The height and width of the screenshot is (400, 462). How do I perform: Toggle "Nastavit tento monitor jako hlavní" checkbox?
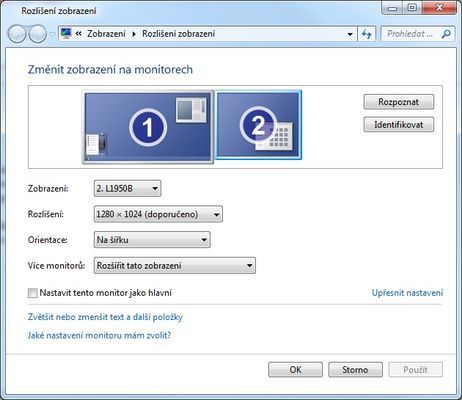(33, 293)
